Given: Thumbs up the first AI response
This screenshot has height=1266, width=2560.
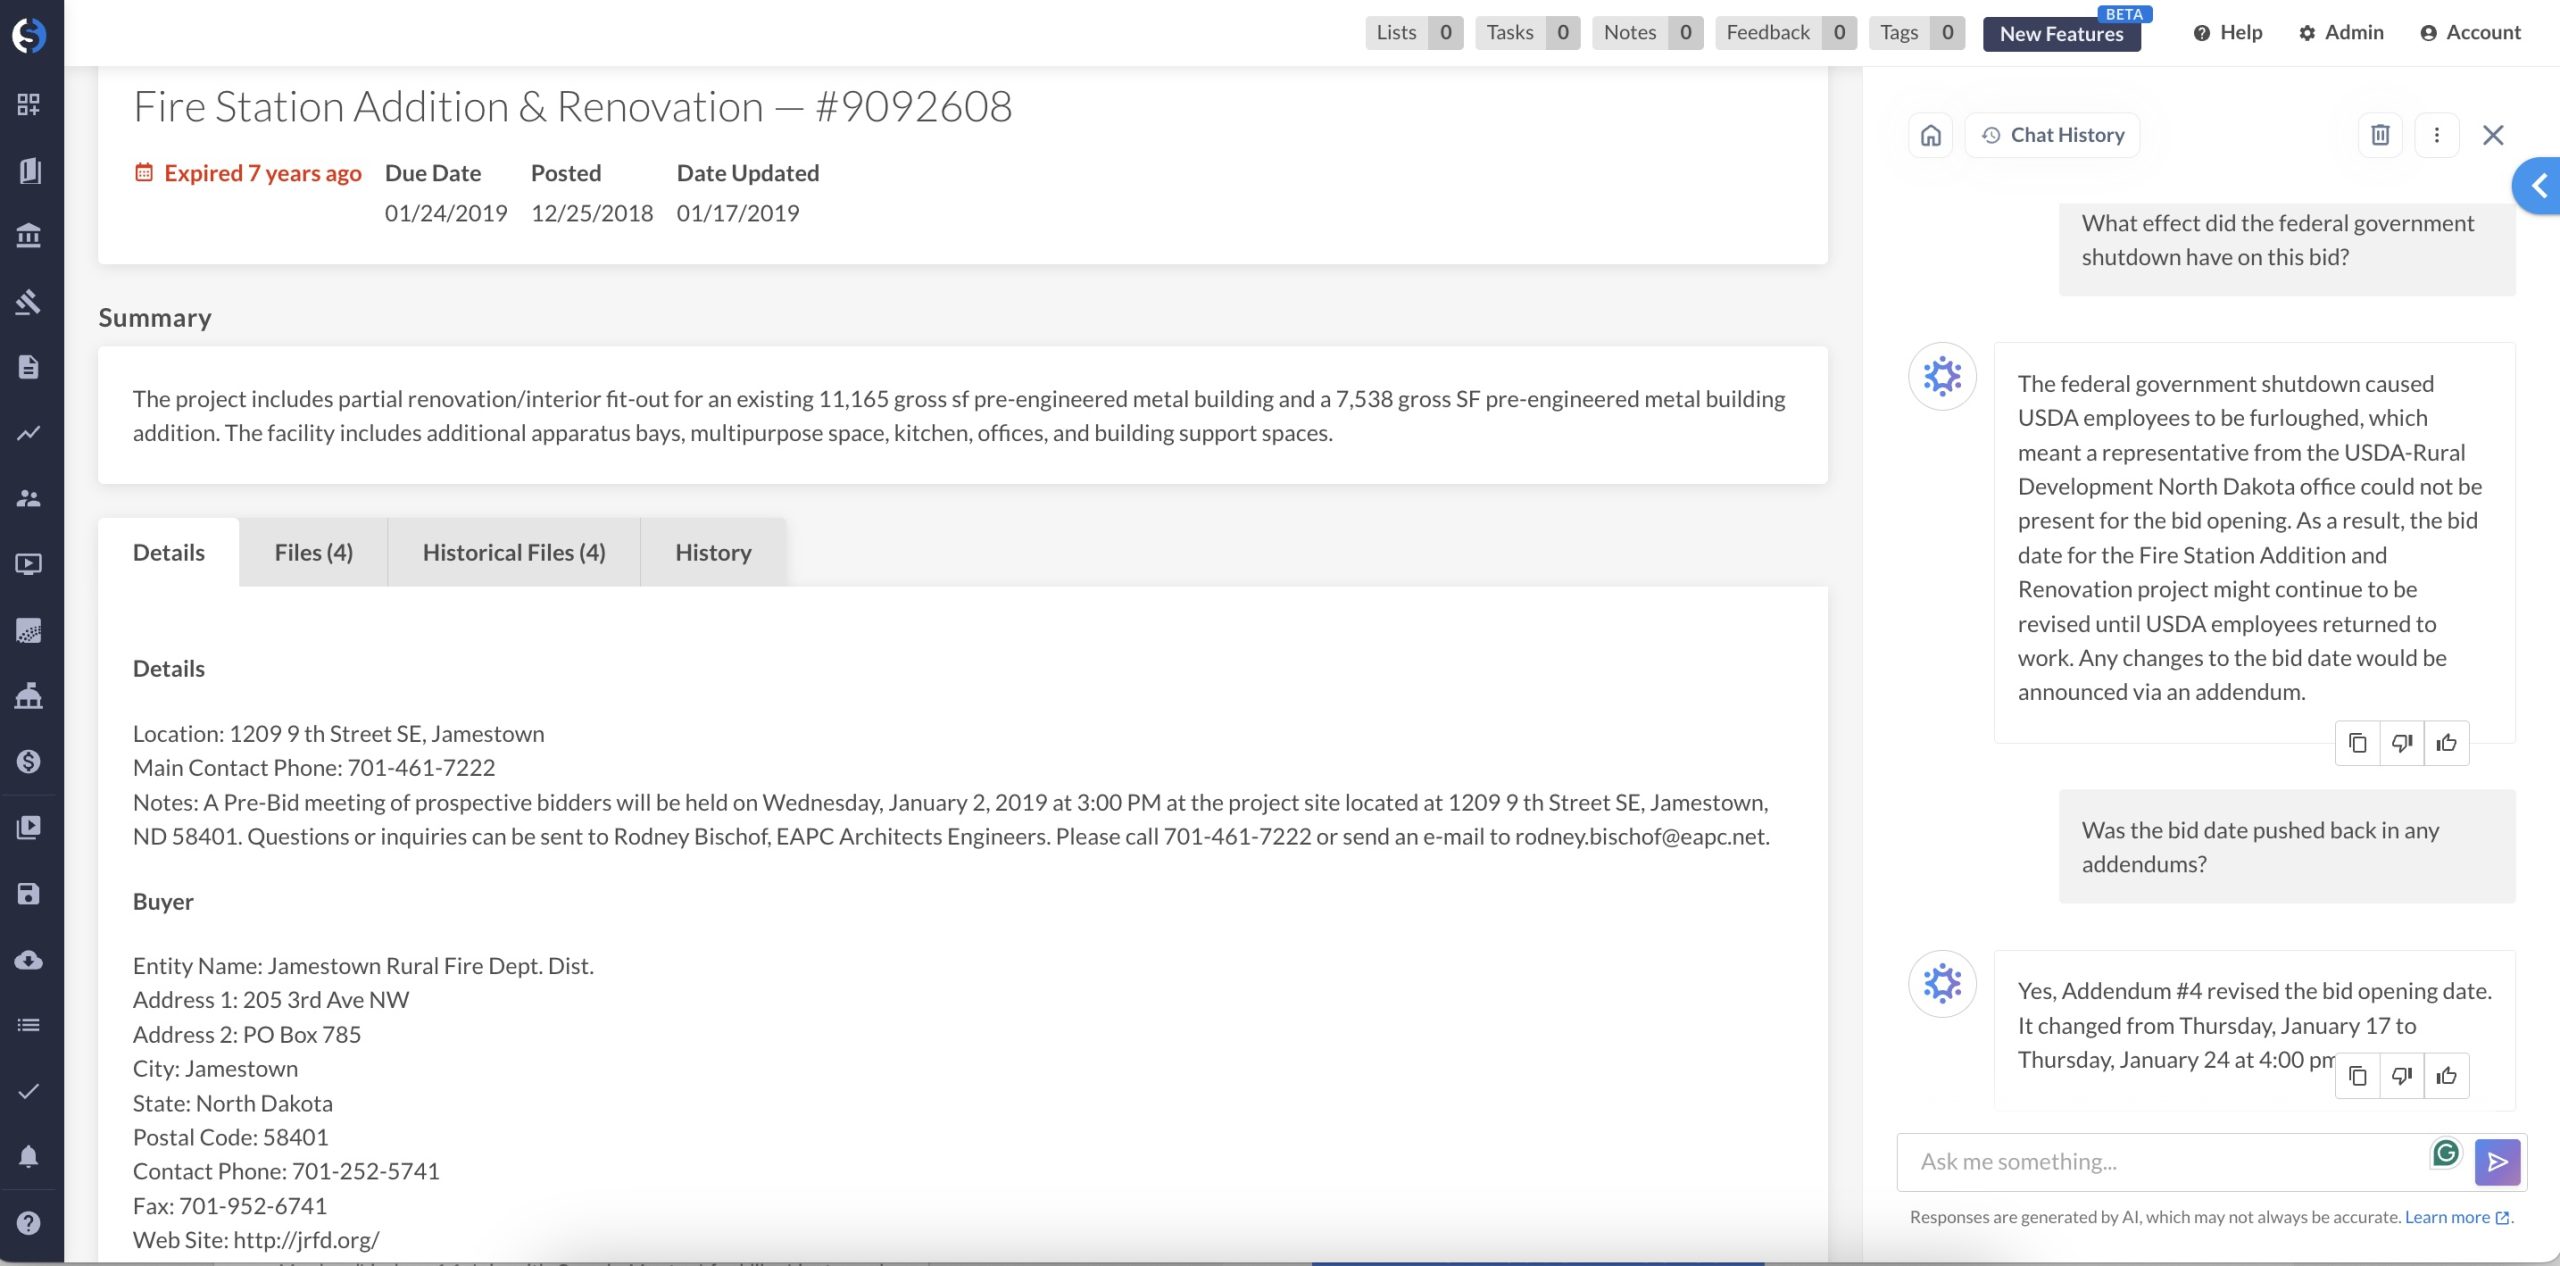Looking at the screenshot, I should tap(2446, 743).
